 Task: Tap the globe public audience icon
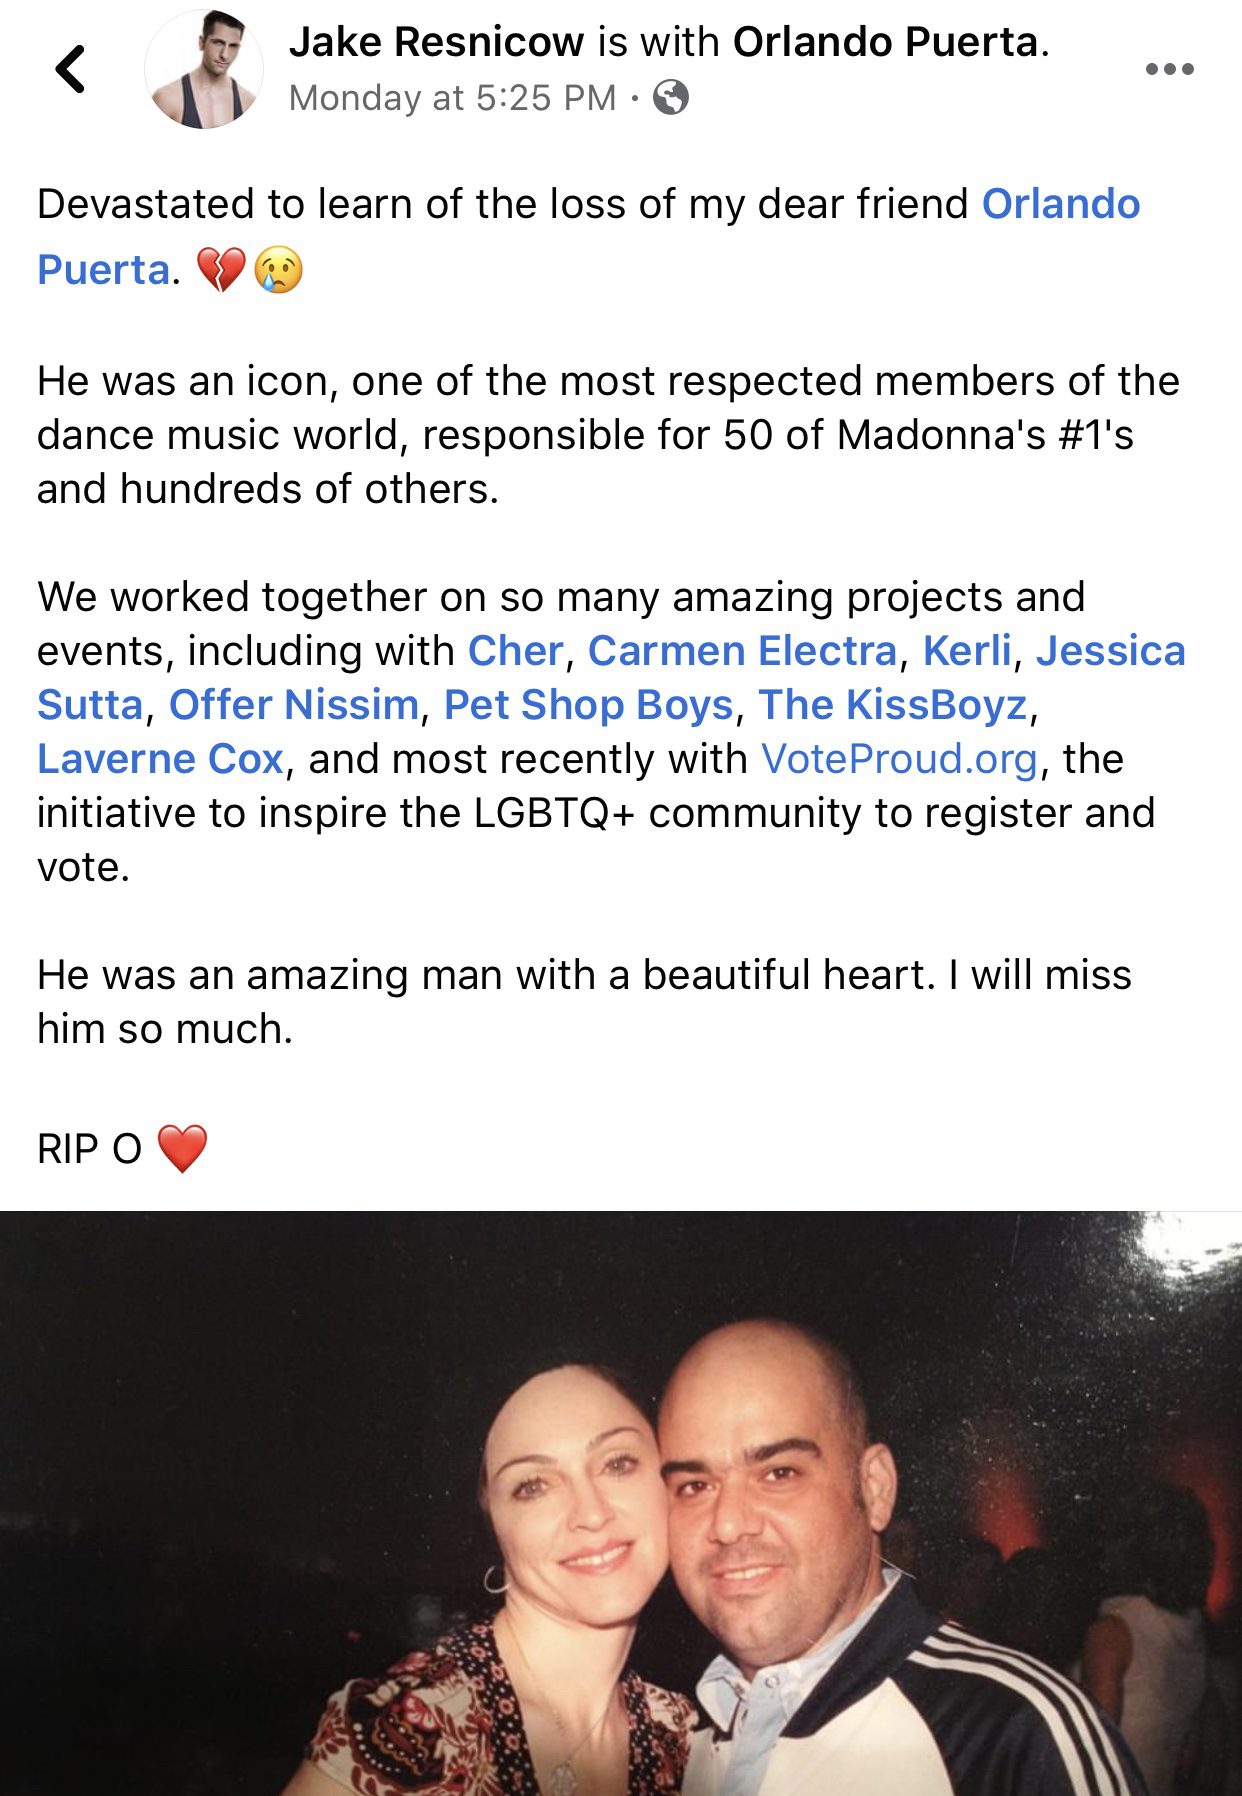pyautogui.click(x=671, y=98)
